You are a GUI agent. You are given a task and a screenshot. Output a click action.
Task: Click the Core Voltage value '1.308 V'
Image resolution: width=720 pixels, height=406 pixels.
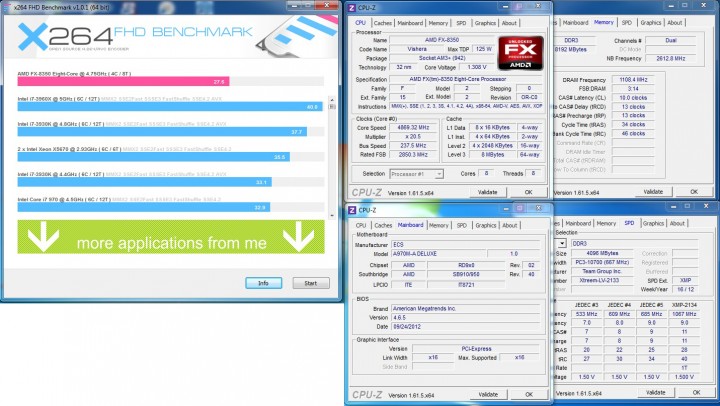(476, 67)
